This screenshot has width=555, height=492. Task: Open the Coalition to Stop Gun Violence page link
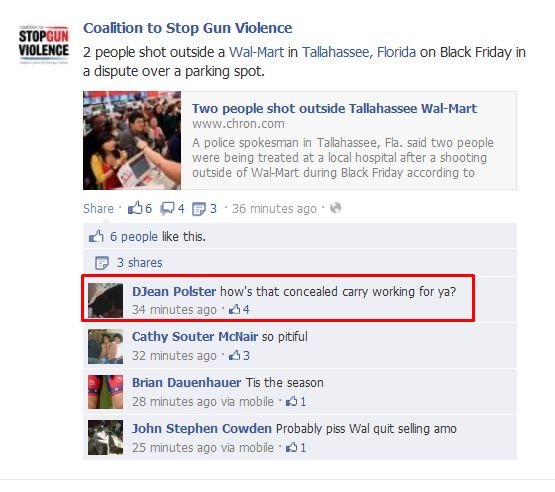point(188,28)
